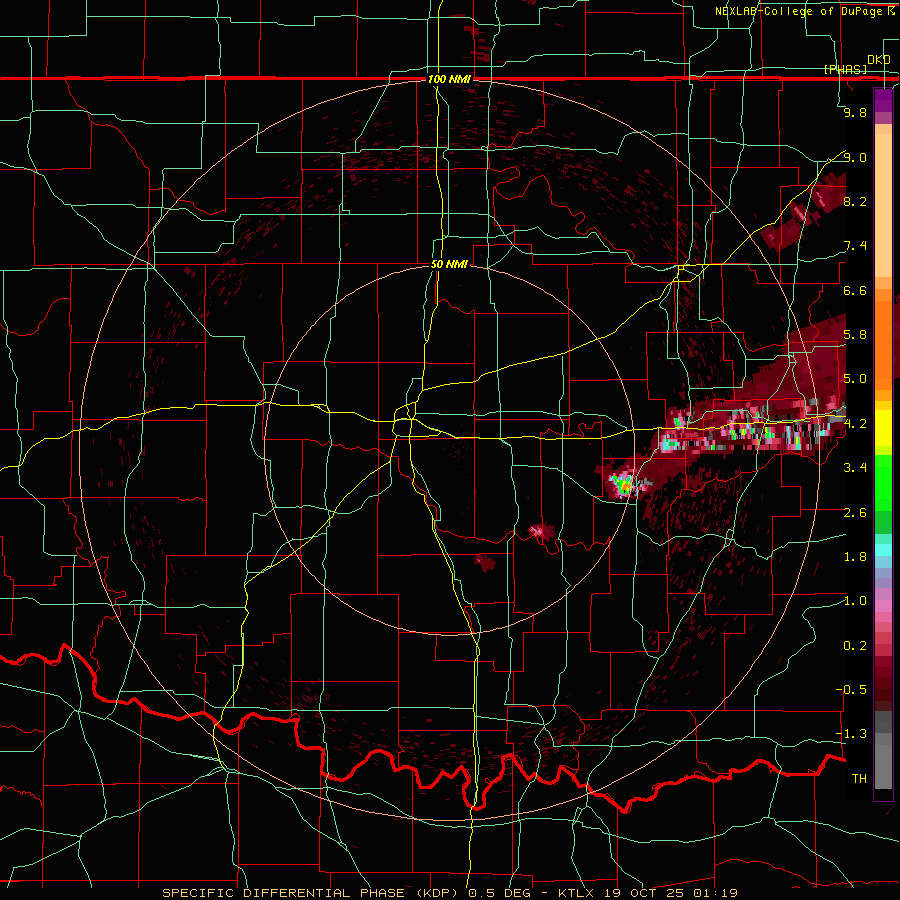This screenshot has width=900, height=900.
Task: Click the 4.2 value on color scale
Action: pos(855,424)
